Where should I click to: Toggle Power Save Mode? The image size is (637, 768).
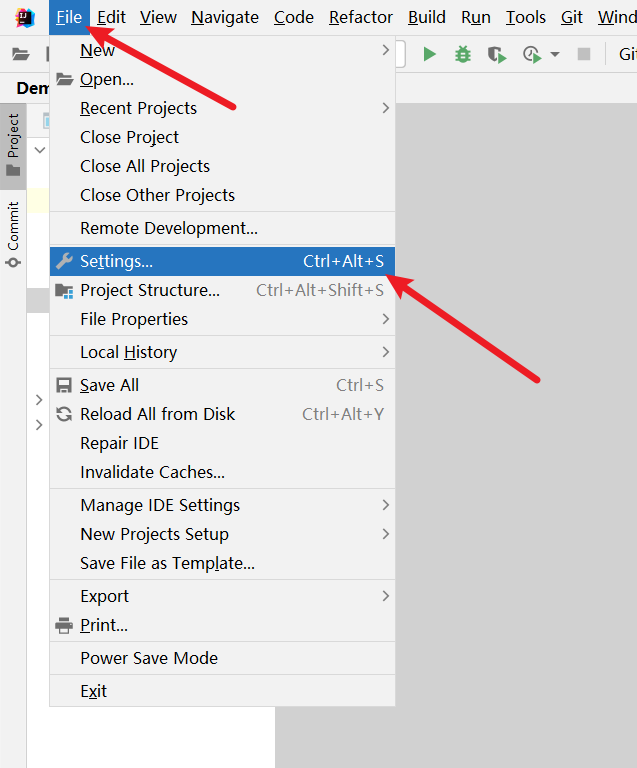click(222, 658)
